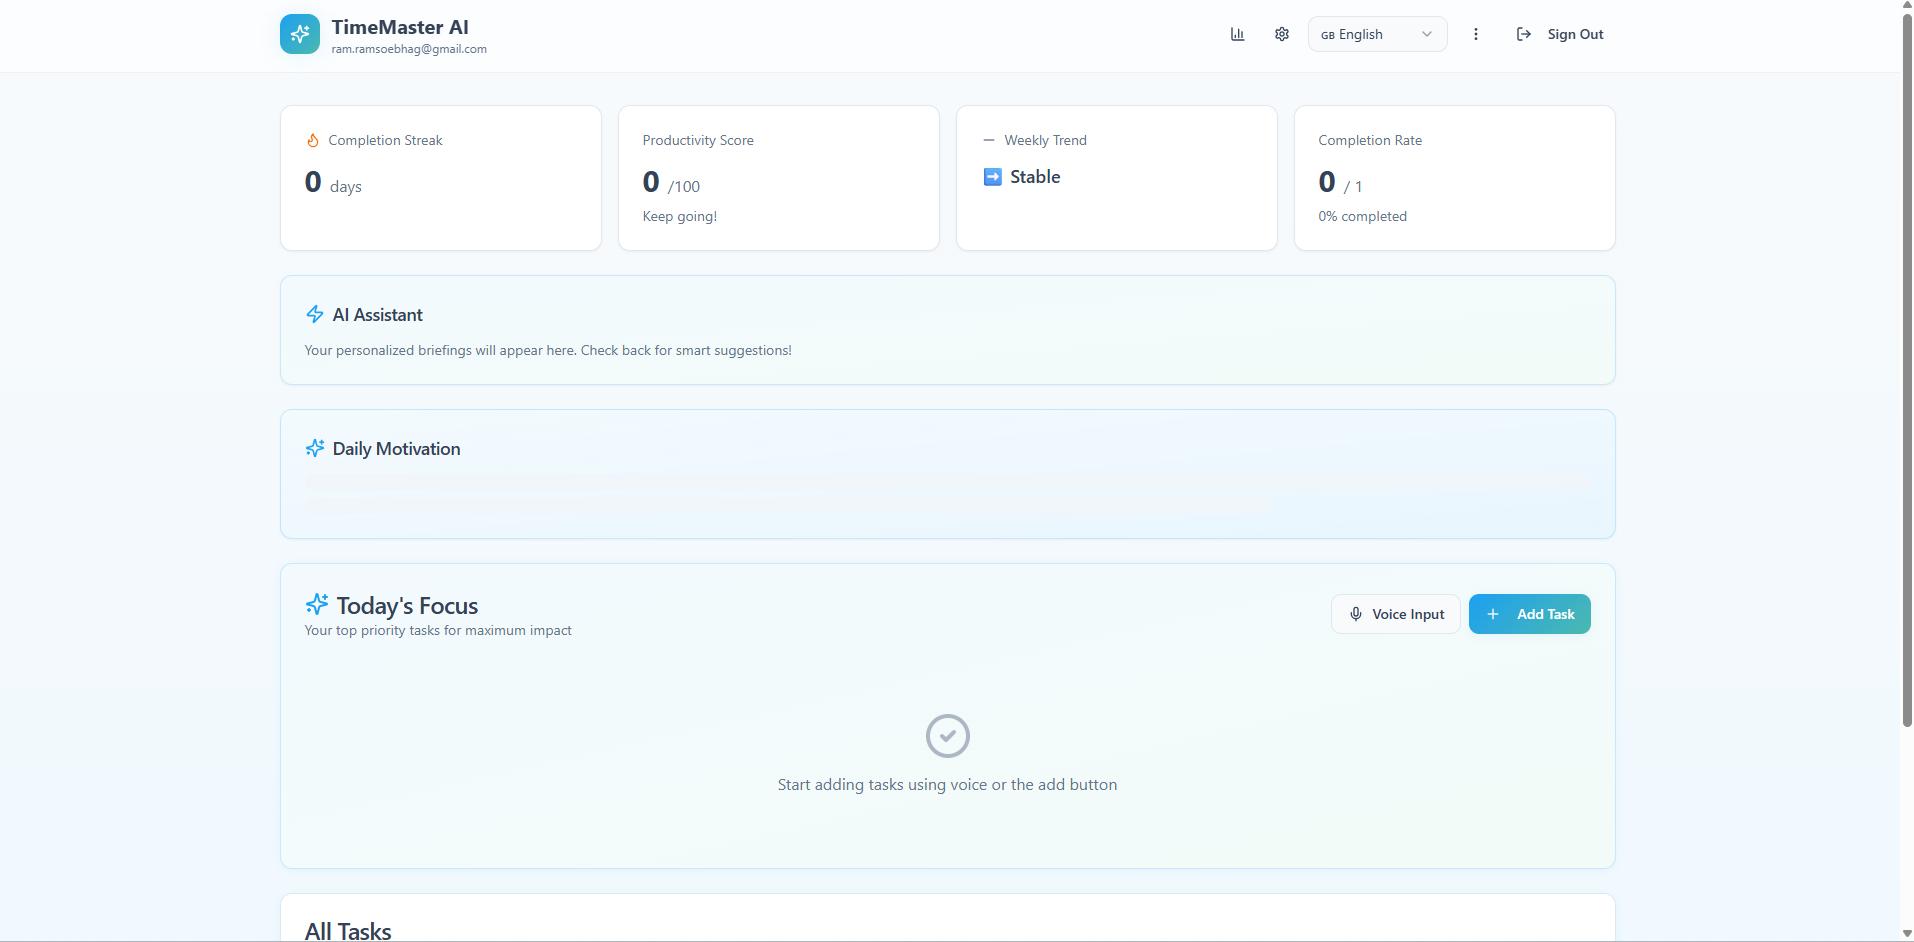This screenshot has width=1914, height=942.
Task: Click the Today's Focus sparkle icon
Action: [x=316, y=605]
